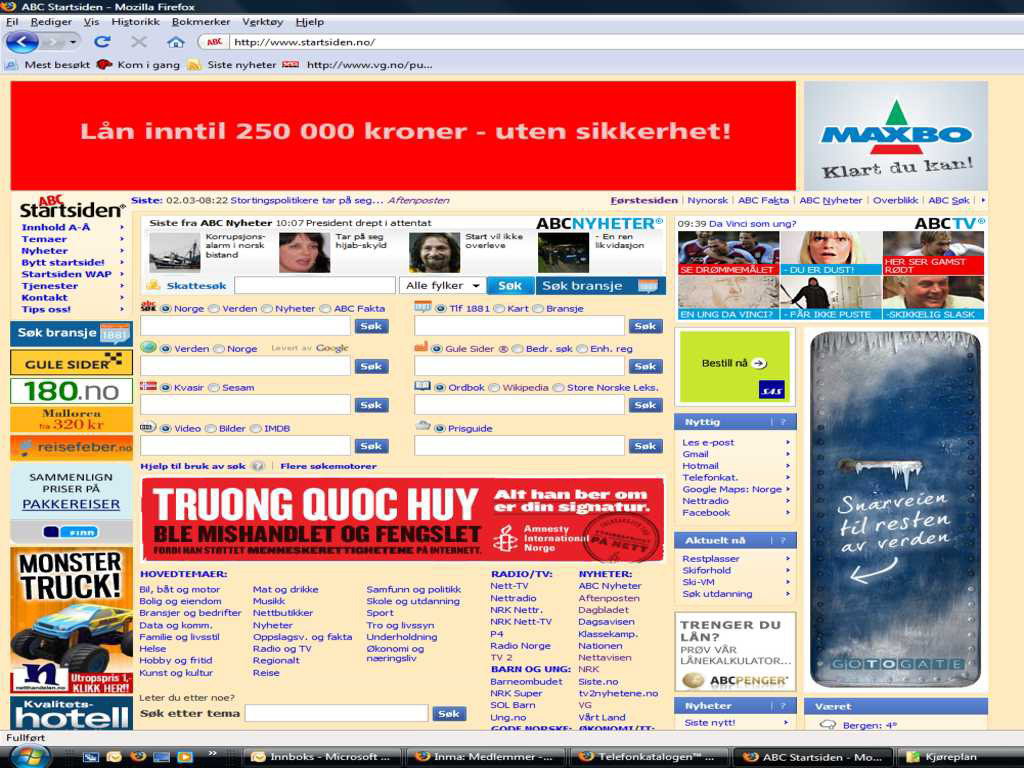Click the ABC TV logo
1024x768 pixels.
tap(949, 223)
